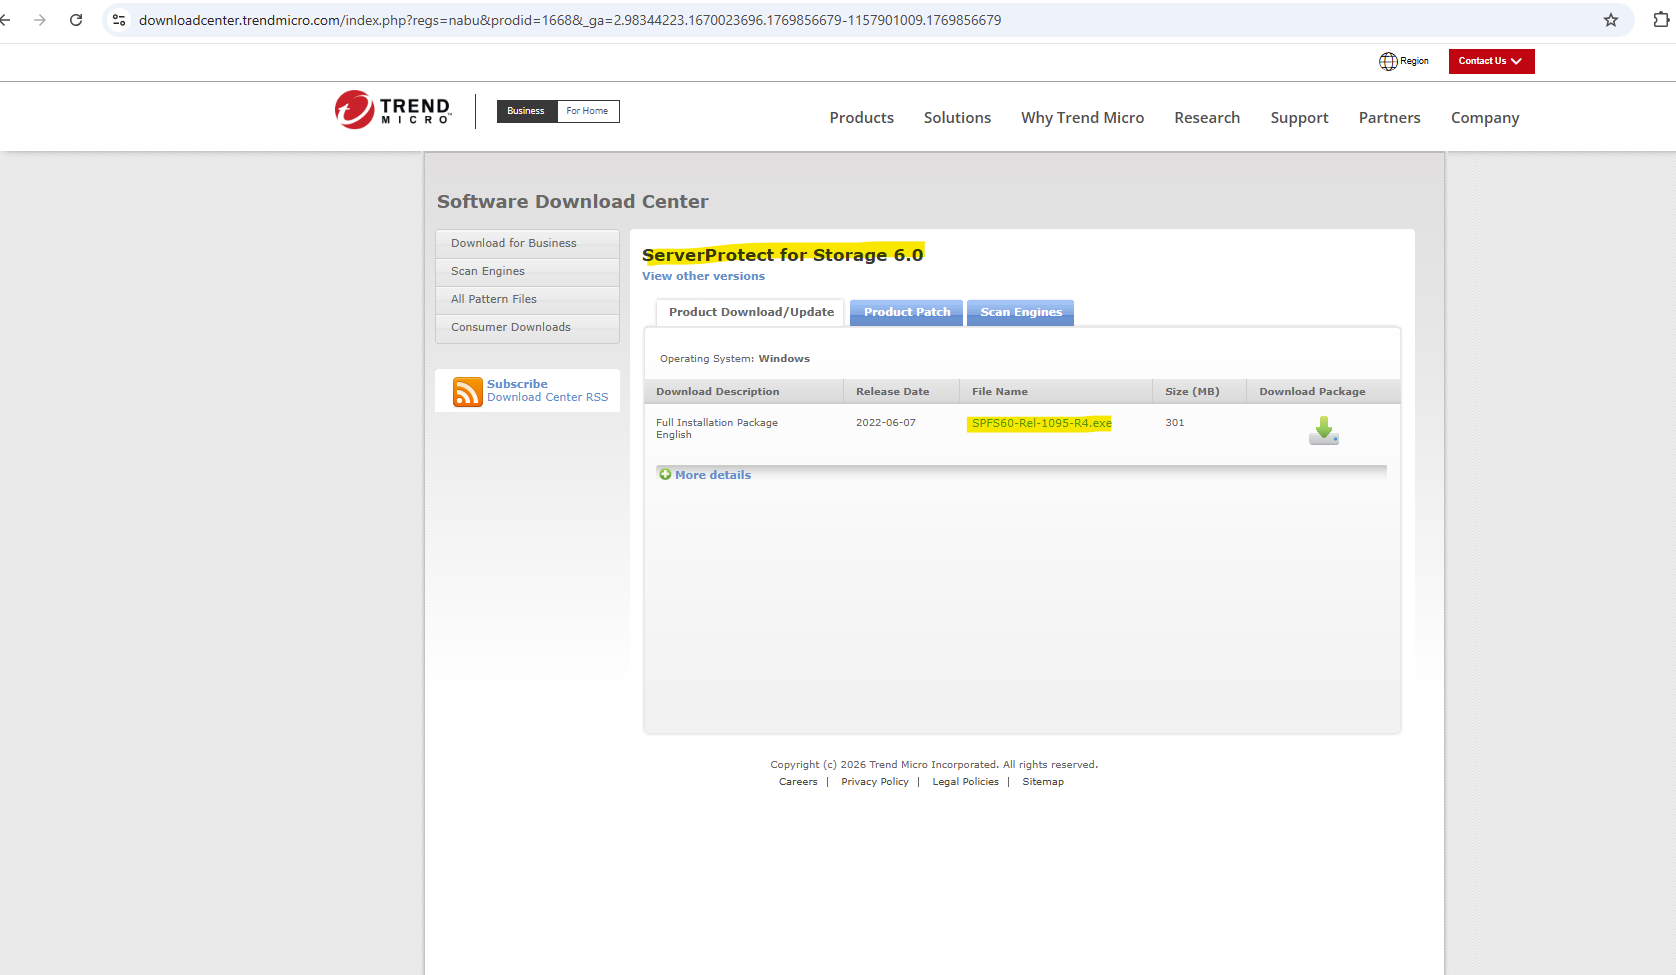Screen dimensions: 1676x975
Task: Click the green download package arrow icon
Action: (1323, 431)
